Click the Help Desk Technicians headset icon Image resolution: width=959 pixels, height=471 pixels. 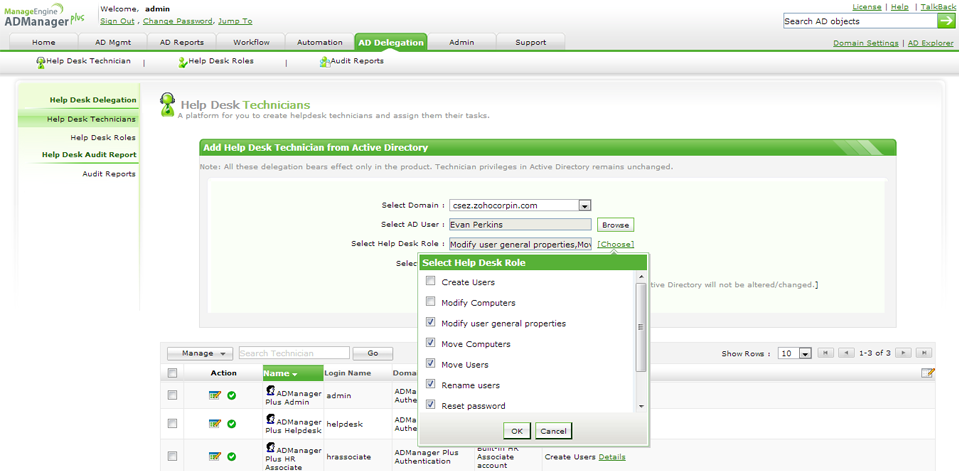tap(167, 105)
